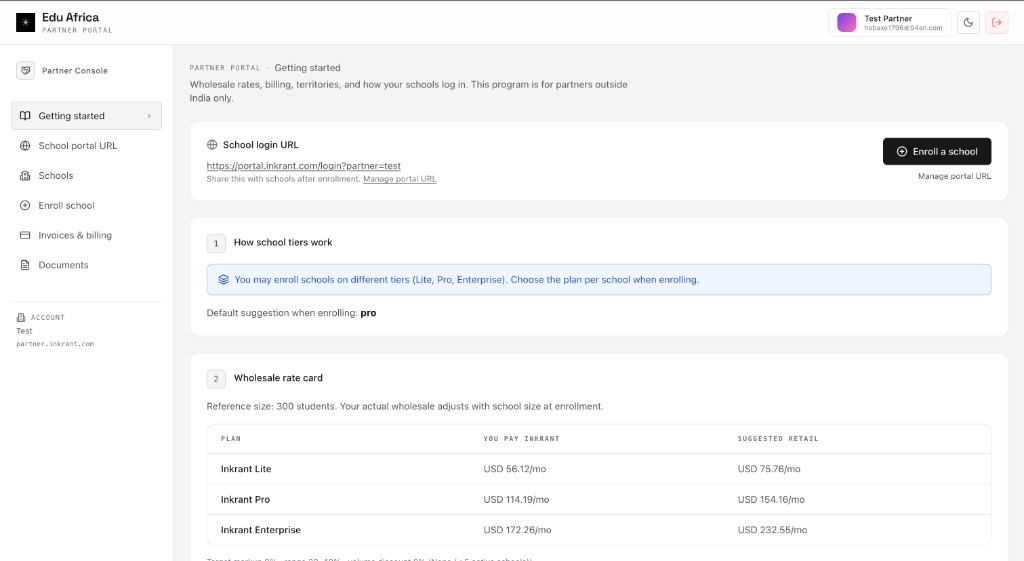Open School portal URL page
Viewport: 1024px width, 561px height.
pyautogui.click(x=86, y=146)
